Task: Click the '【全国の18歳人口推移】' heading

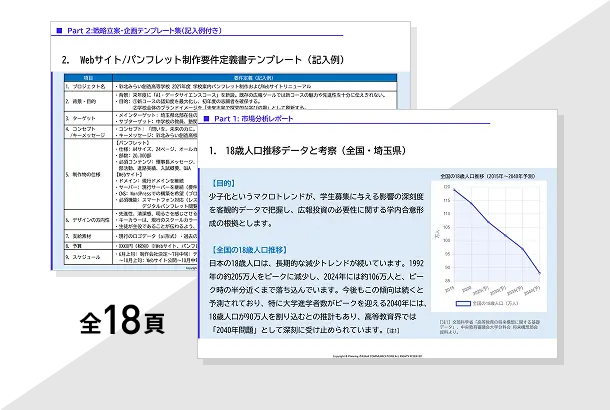Action: (x=249, y=250)
